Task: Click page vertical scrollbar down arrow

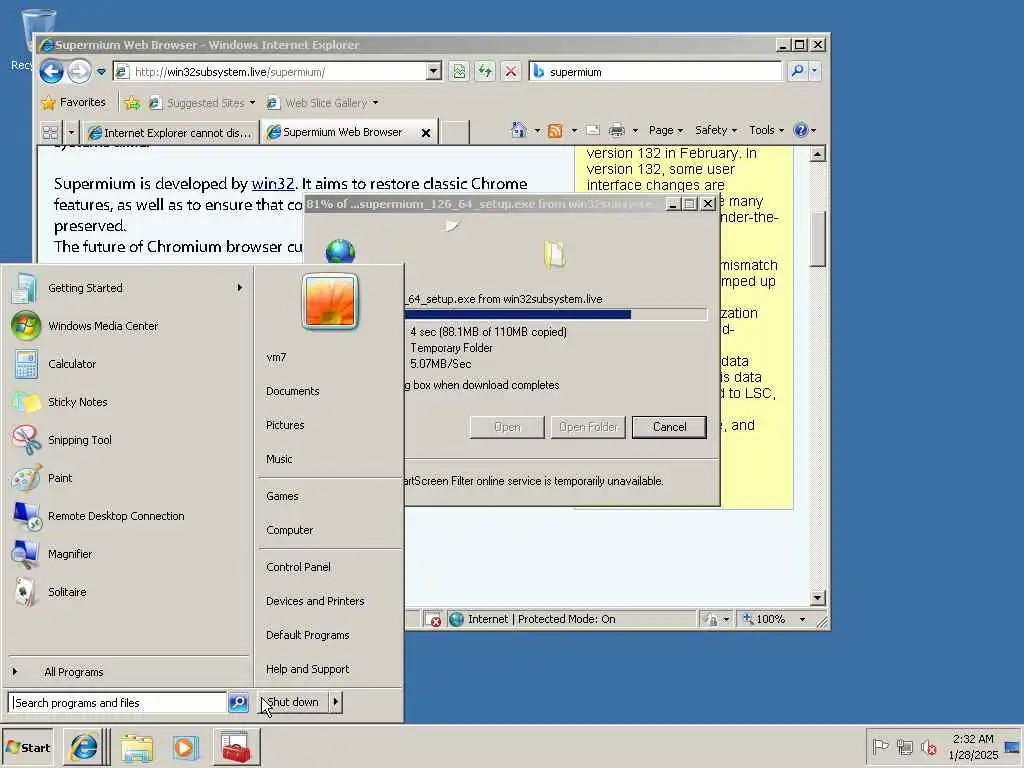Action: tap(818, 598)
